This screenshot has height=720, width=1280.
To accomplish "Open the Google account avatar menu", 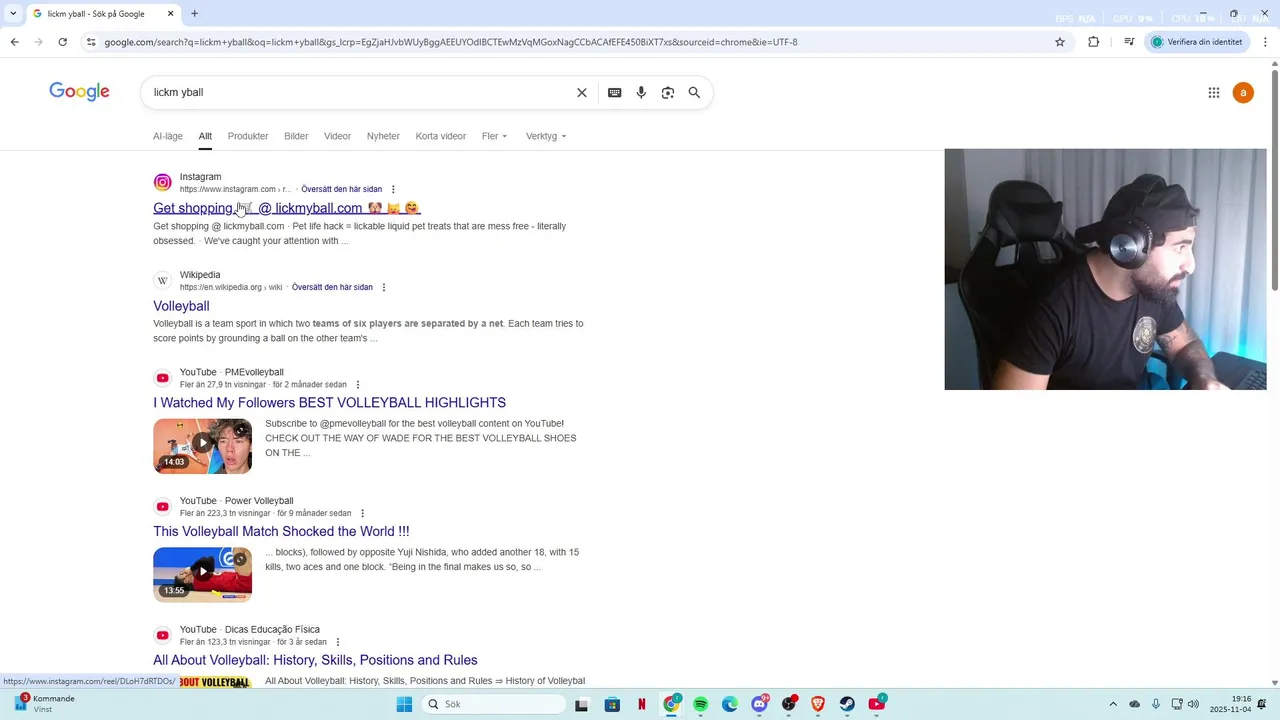I will click(1243, 93).
